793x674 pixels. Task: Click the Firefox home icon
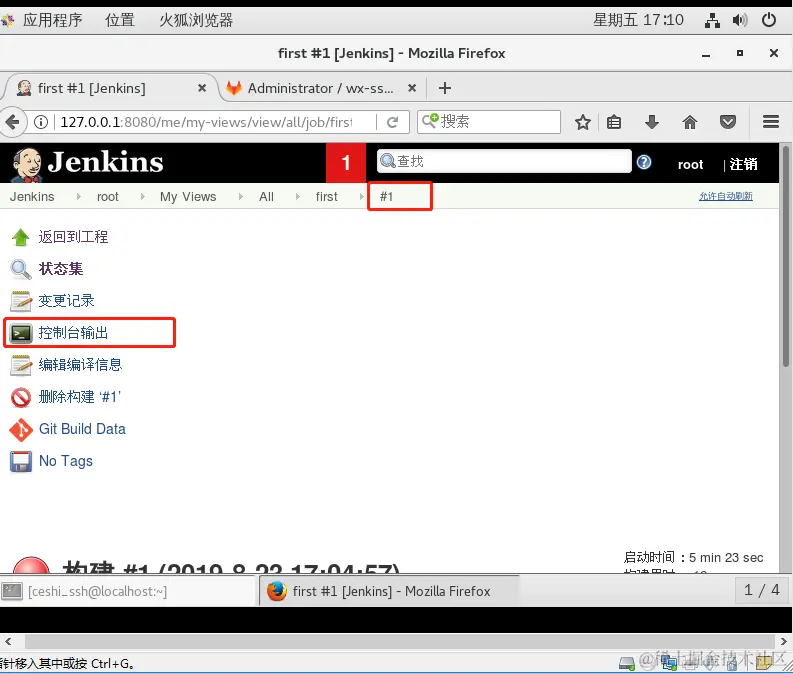pyautogui.click(x=689, y=122)
